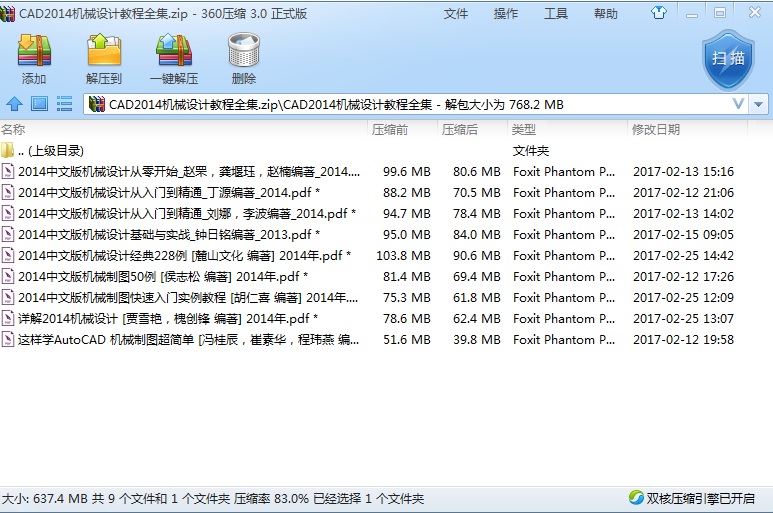Image resolution: width=773 pixels, height=513 pixels.
Task: Click the date 2017-02-25 14:42
Action: 683,255
